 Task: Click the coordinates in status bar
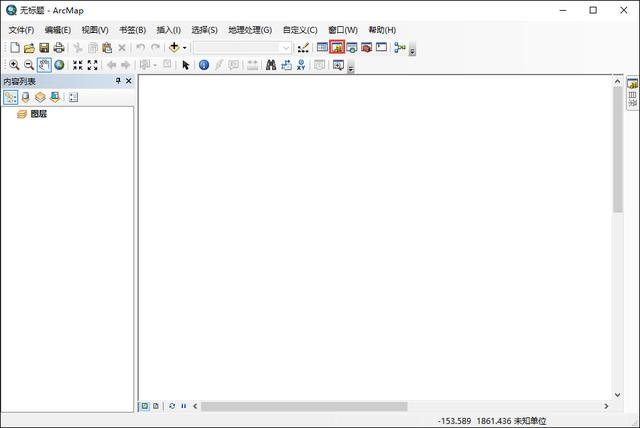(492, 421)
